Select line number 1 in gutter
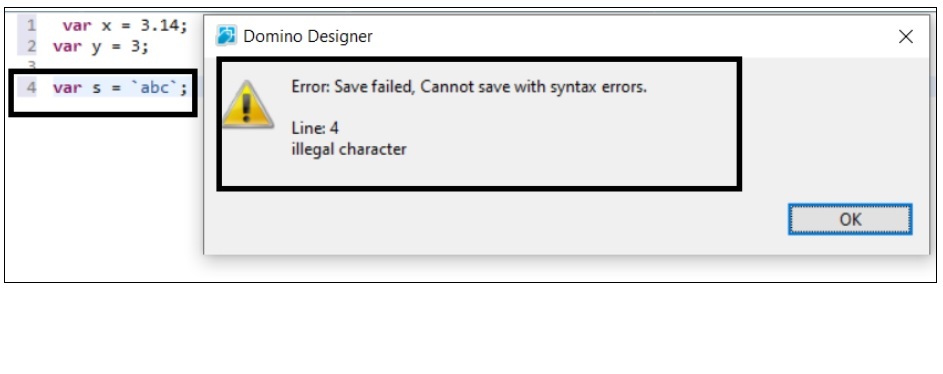Image resolution: width=943 pixels, height=374 pixels. click(31, 25)
